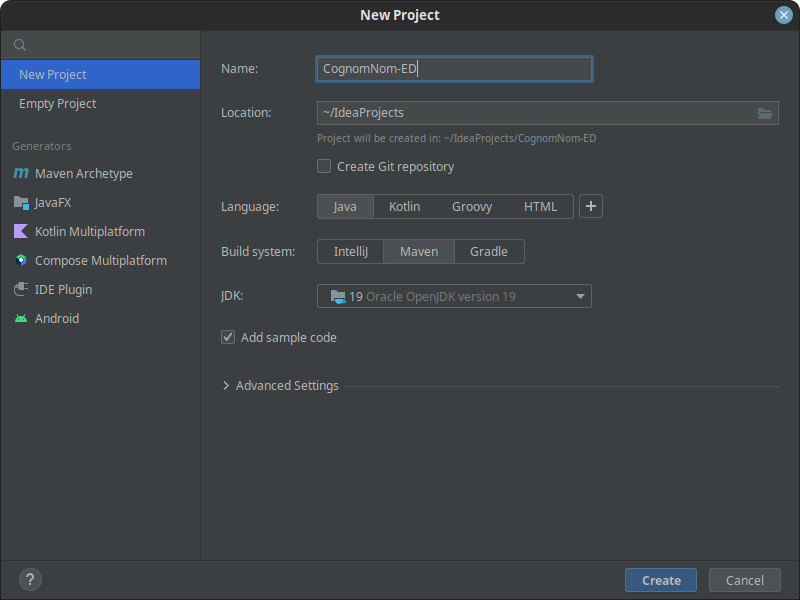The height and width of the screenshot is (600, 800).
Task: Expand Advanced Settings section
Action: (x=226, y=386)
